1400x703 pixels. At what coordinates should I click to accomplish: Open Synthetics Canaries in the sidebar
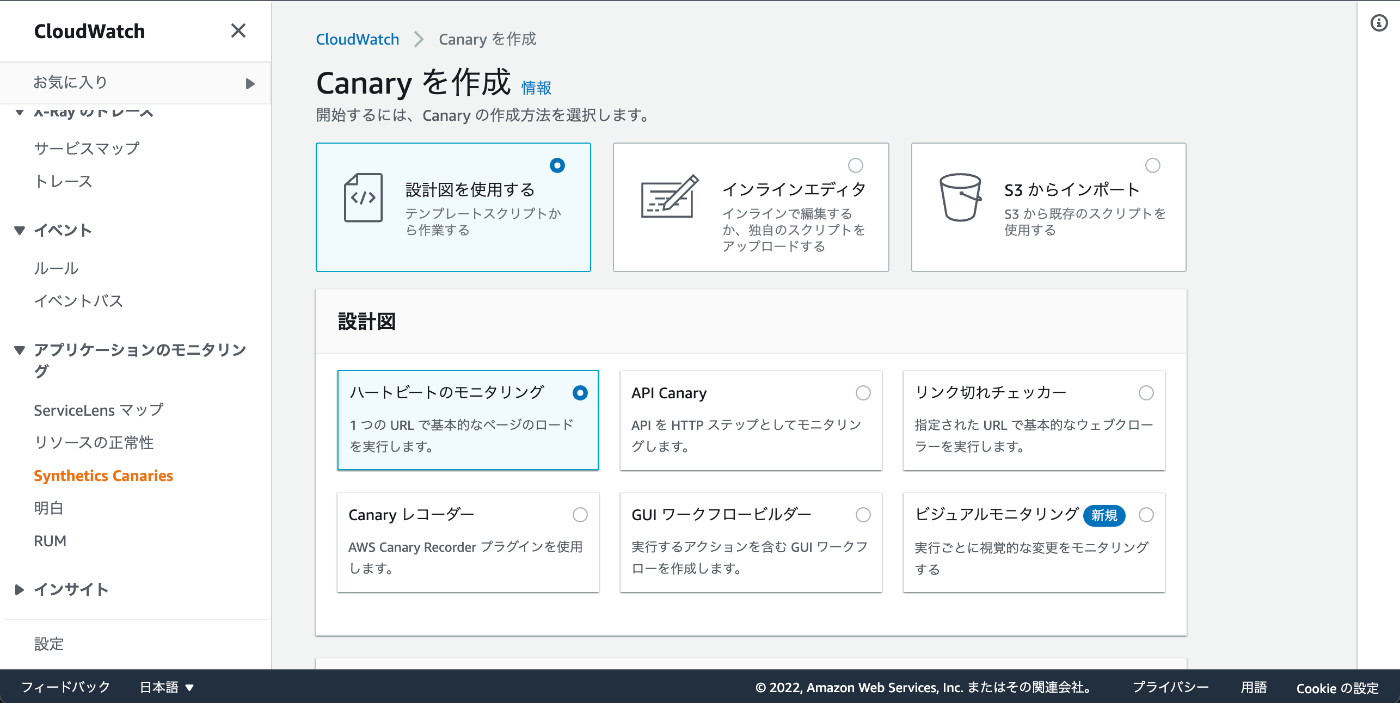103,476
